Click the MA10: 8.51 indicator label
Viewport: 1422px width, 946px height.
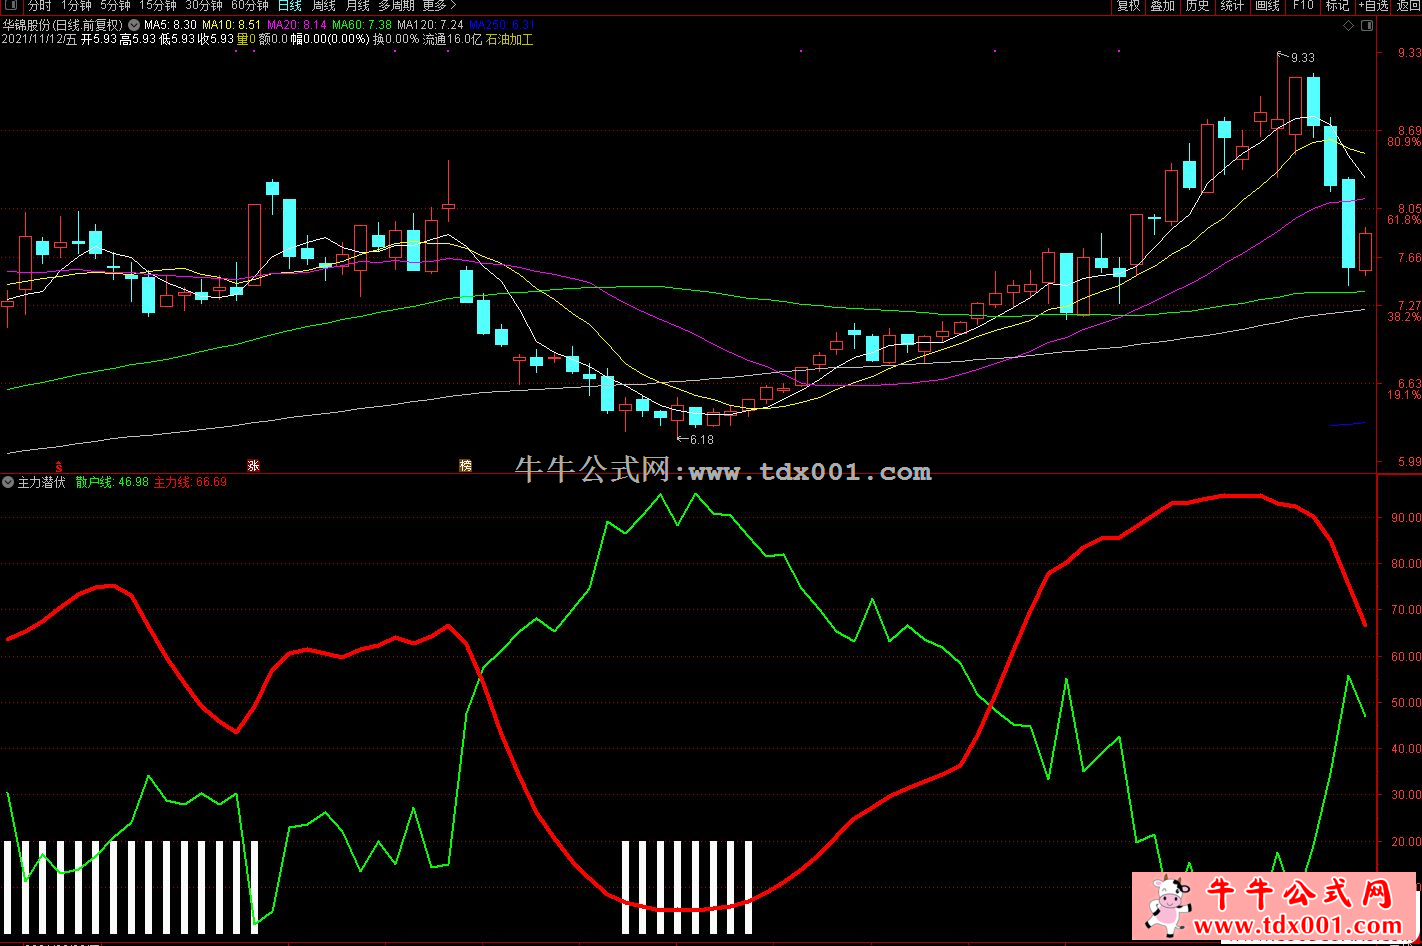[x=231, y=25]
